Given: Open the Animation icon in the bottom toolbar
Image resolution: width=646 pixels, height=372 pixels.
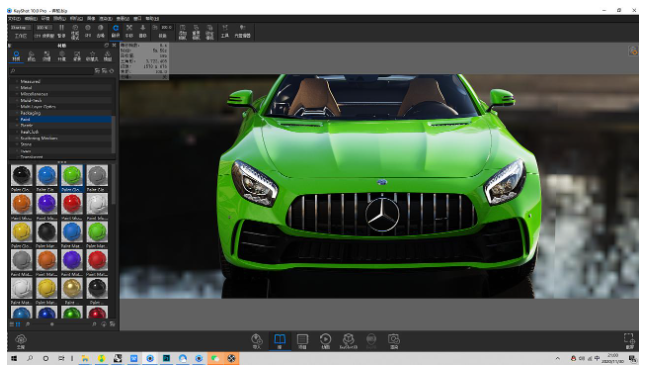Looking at the screenshot, I should pyautogui.click(x=325, y=341).
